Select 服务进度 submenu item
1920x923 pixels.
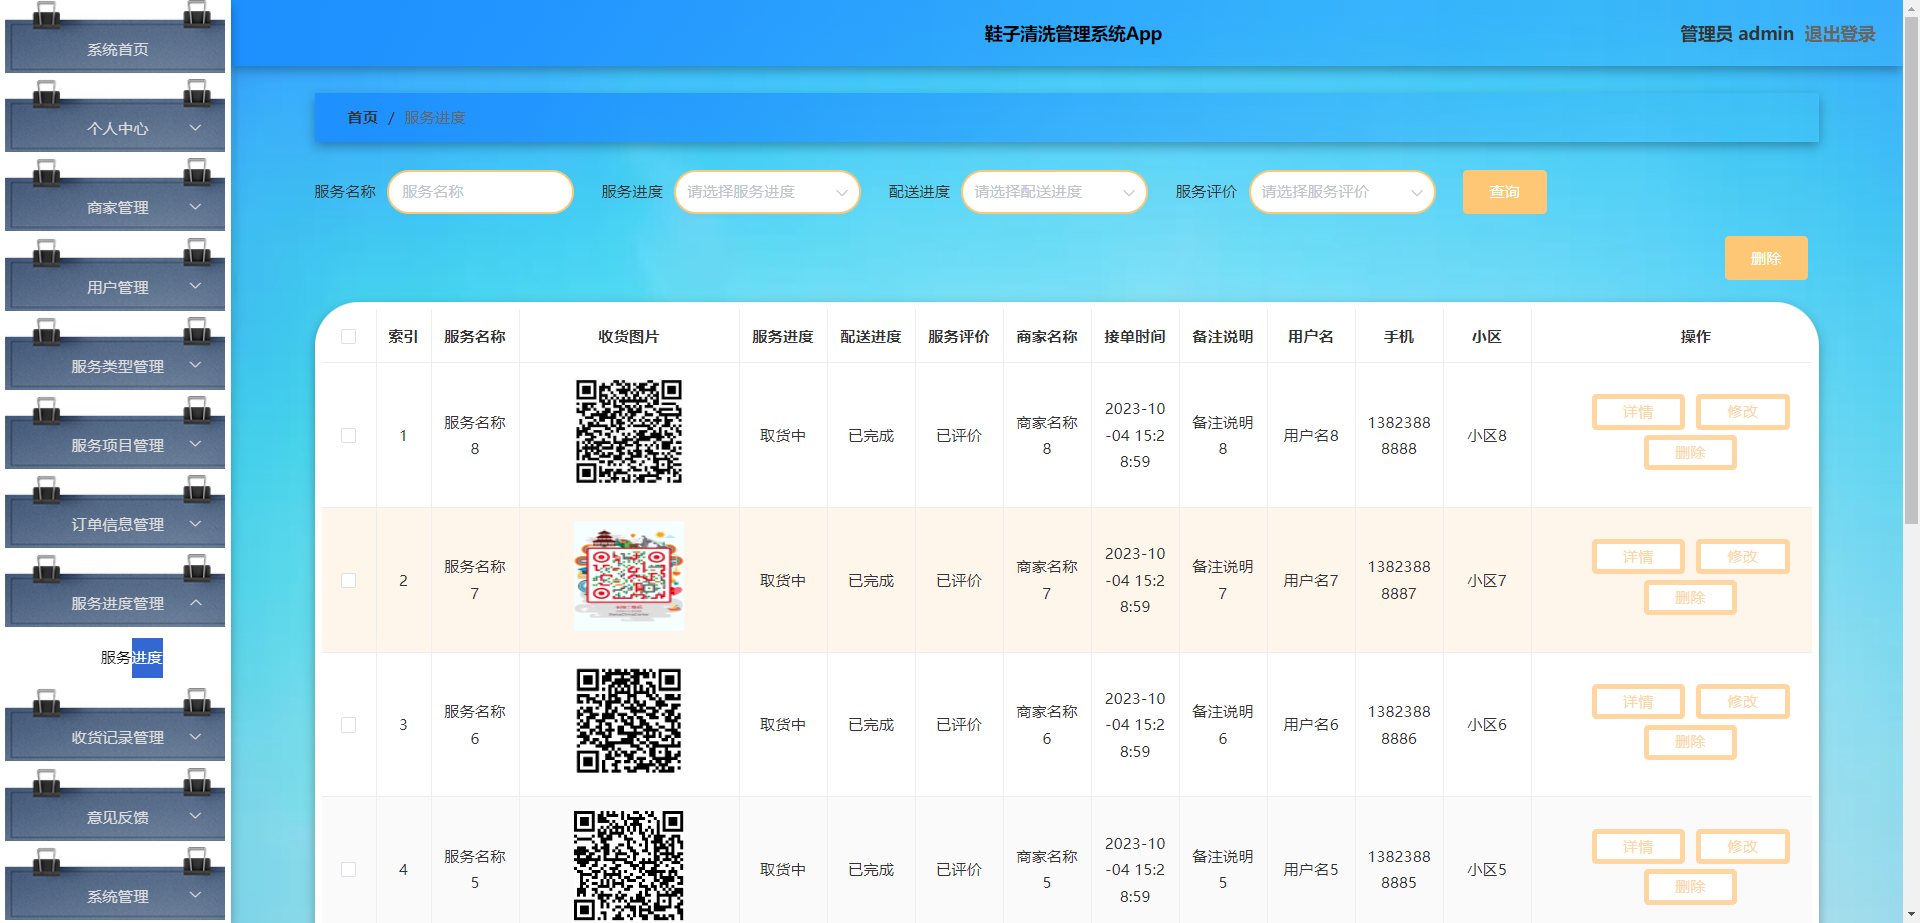pos(130,658)
